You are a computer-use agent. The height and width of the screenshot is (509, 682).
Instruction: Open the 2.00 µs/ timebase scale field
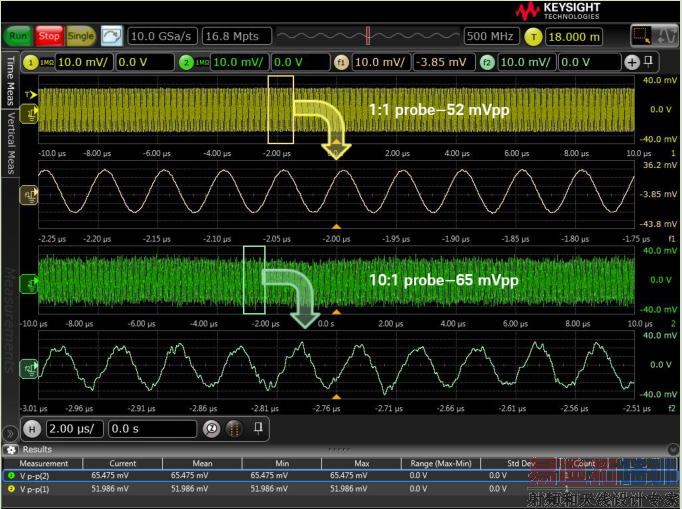click(73, 429)
